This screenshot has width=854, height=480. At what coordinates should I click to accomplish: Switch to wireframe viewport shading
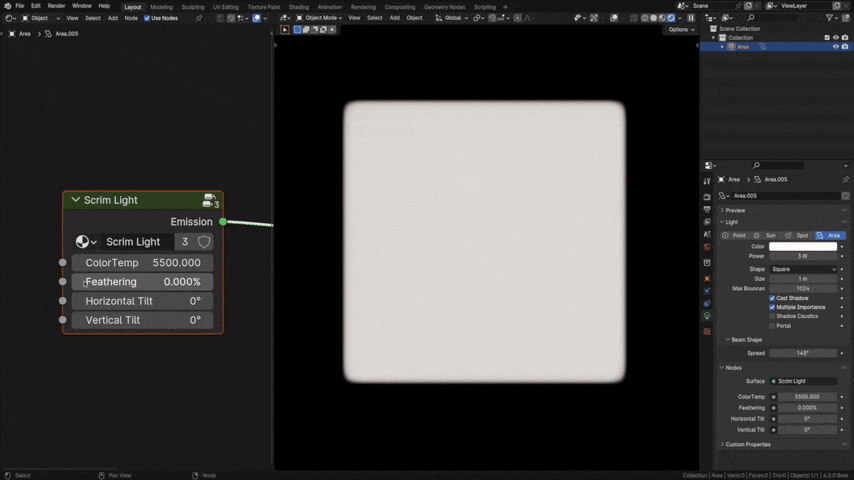[x=645, y=18]
